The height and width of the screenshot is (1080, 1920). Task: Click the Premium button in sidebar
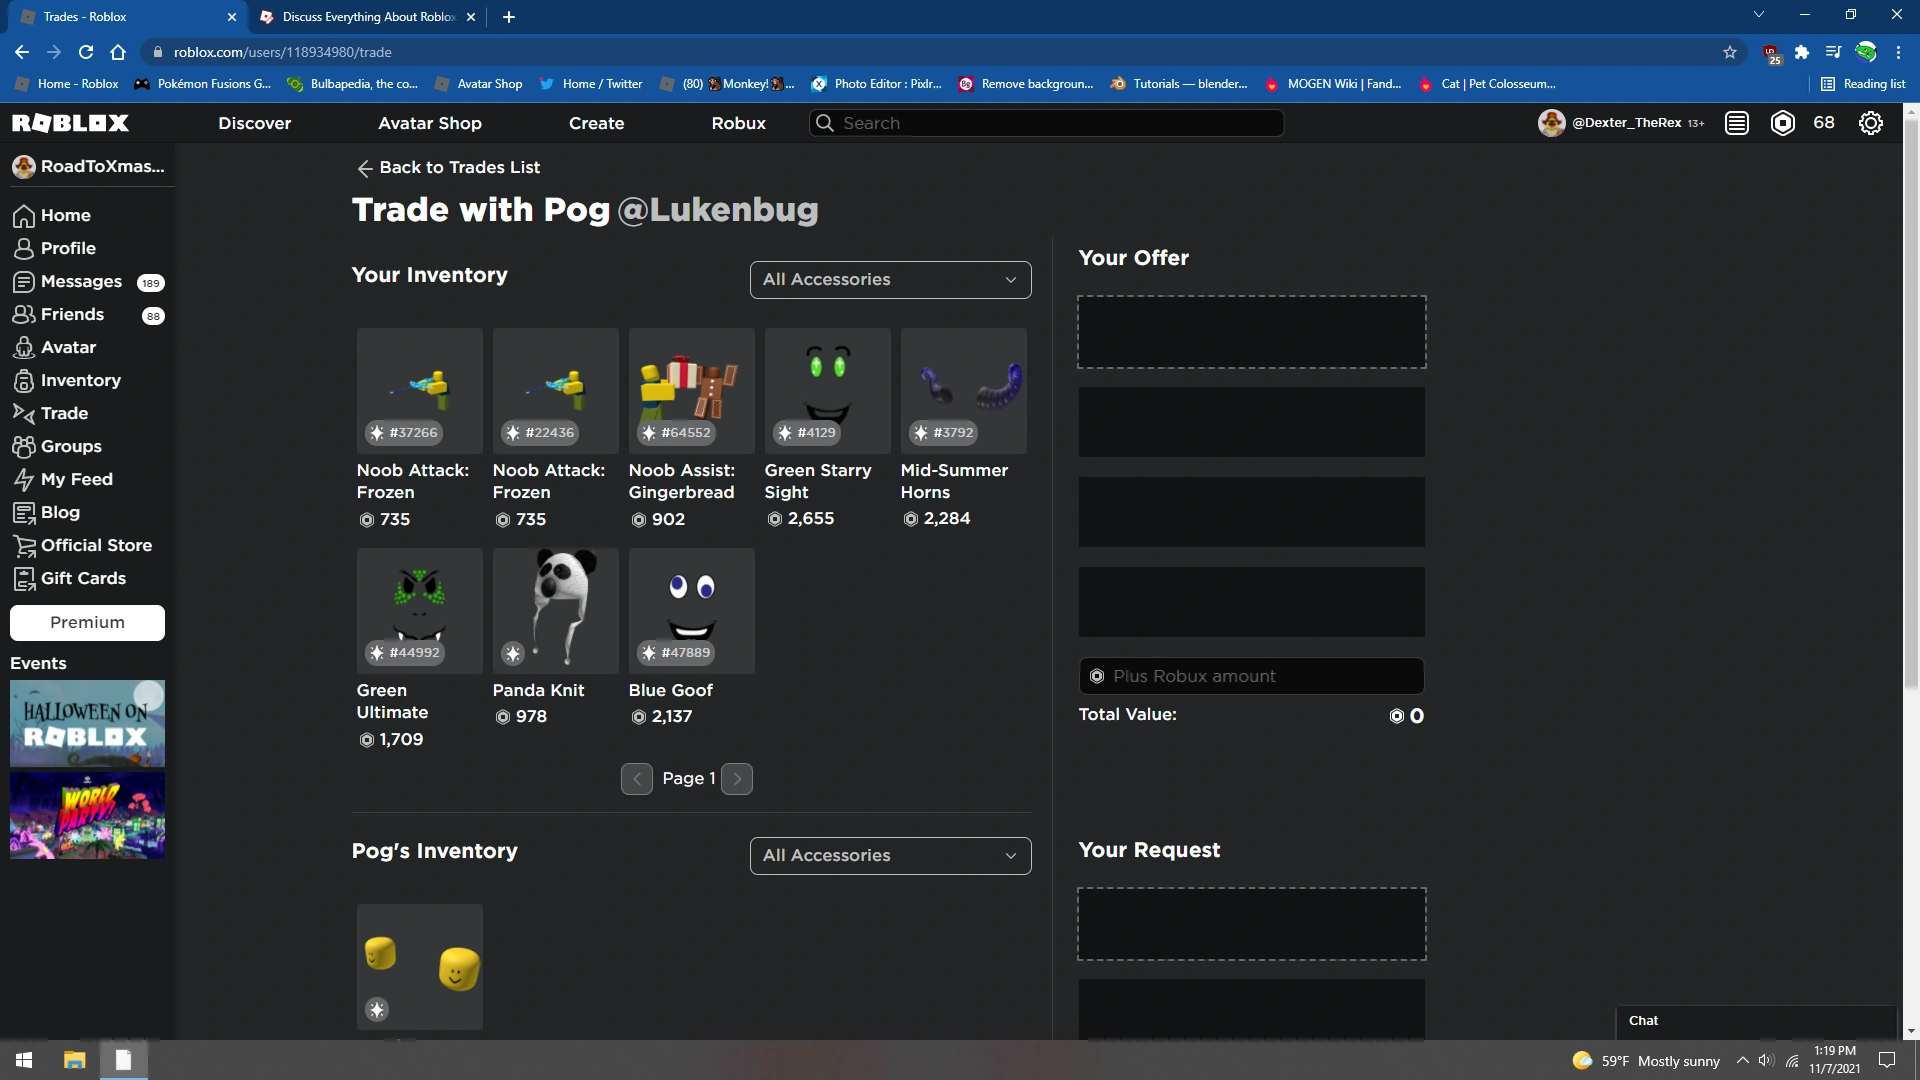point(87,622)
